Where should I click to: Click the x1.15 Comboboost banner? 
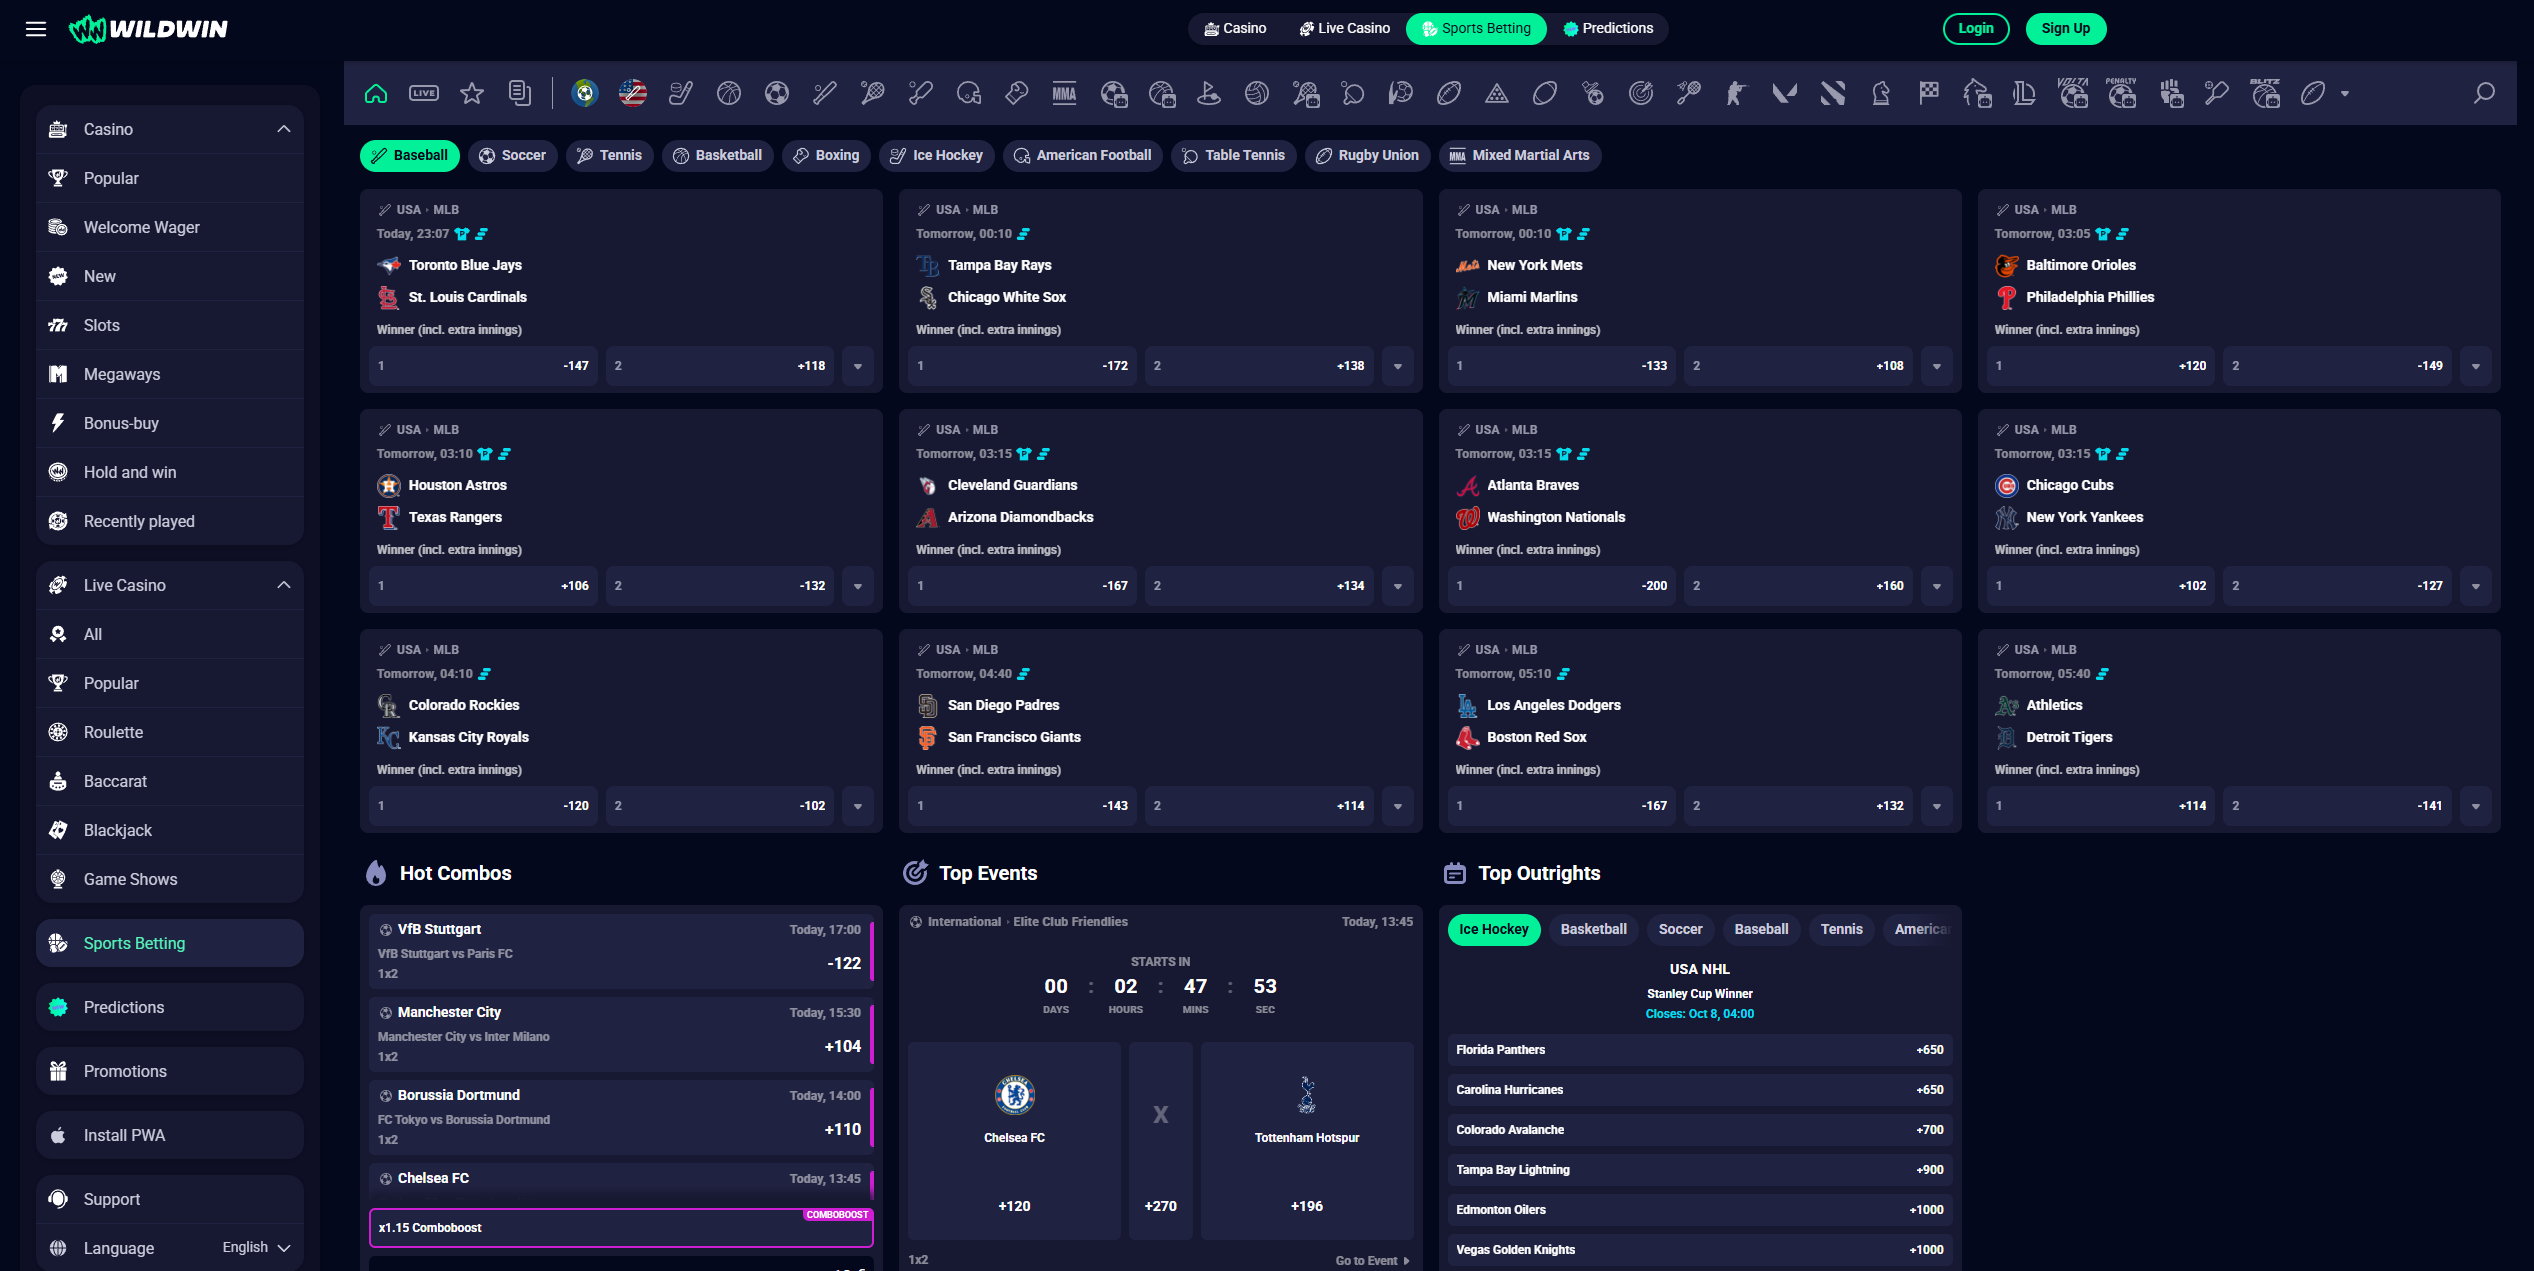coord(621,1228)
